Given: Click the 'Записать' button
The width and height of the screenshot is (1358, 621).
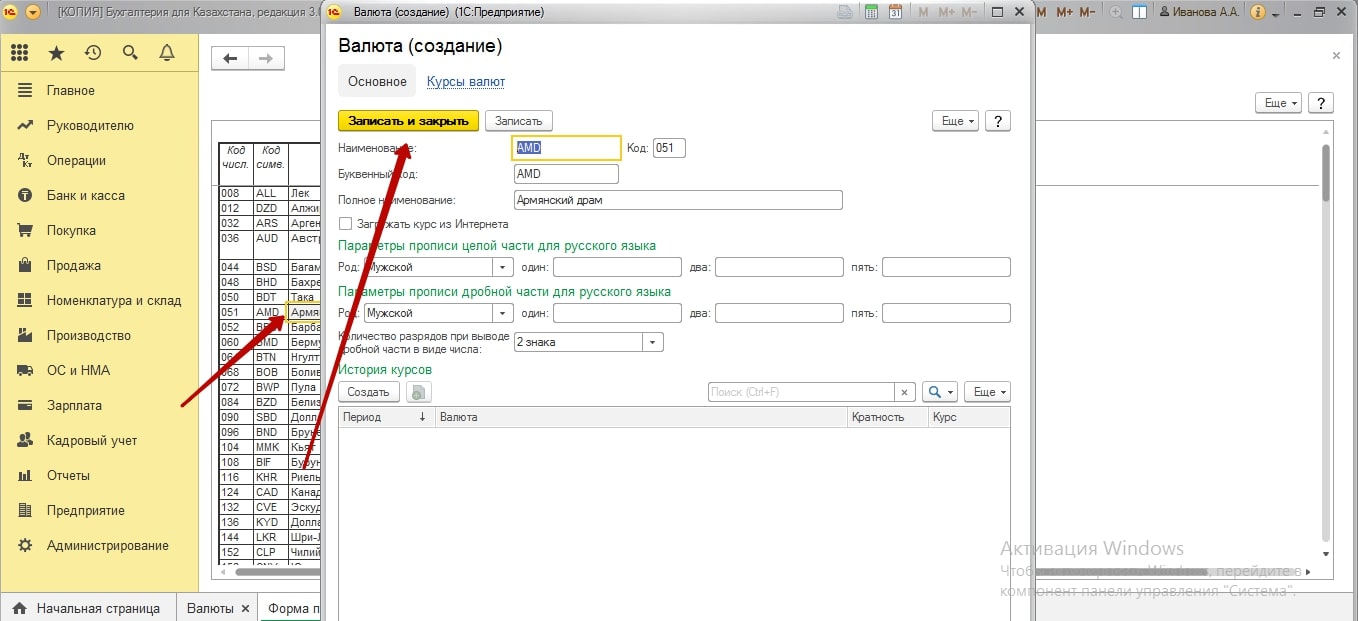Looking at the screenshot, I should coord(518,121).
